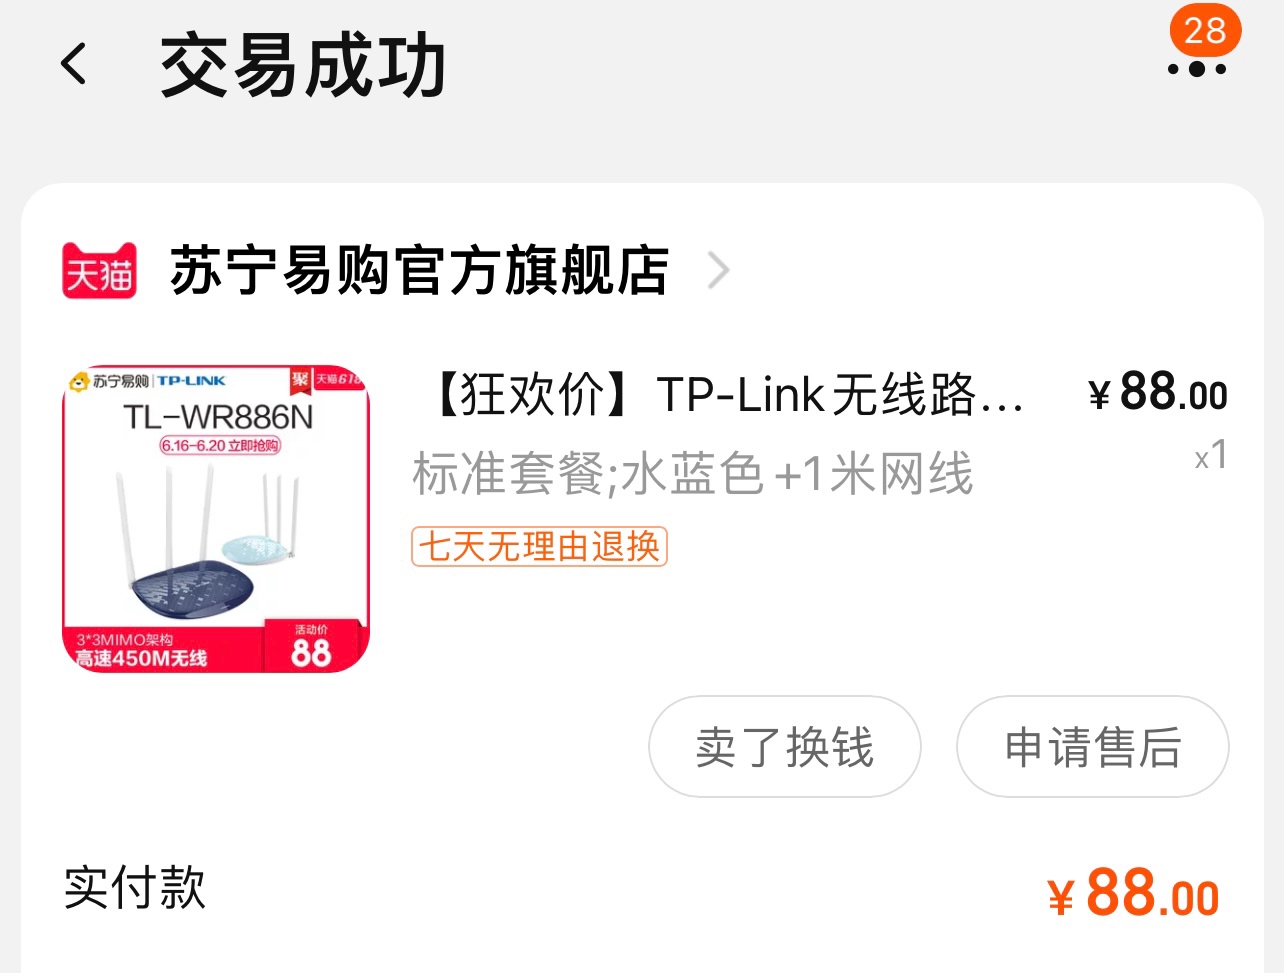Tap the 活动价 88 badge on thumbnail

pyautogui.click(x=311, y=646)
